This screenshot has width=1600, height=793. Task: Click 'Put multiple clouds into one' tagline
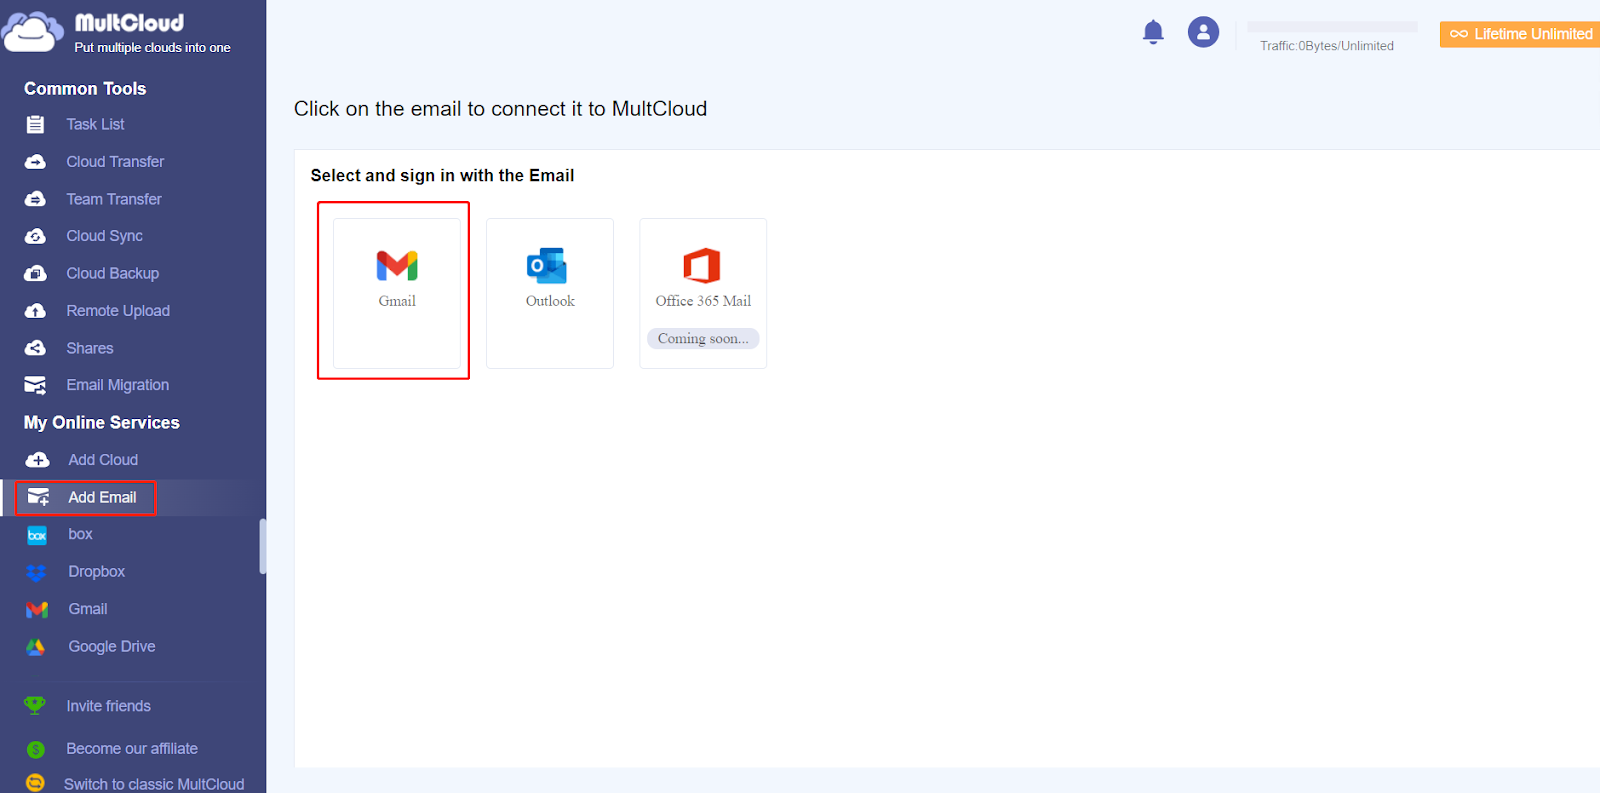pos(152,47)
